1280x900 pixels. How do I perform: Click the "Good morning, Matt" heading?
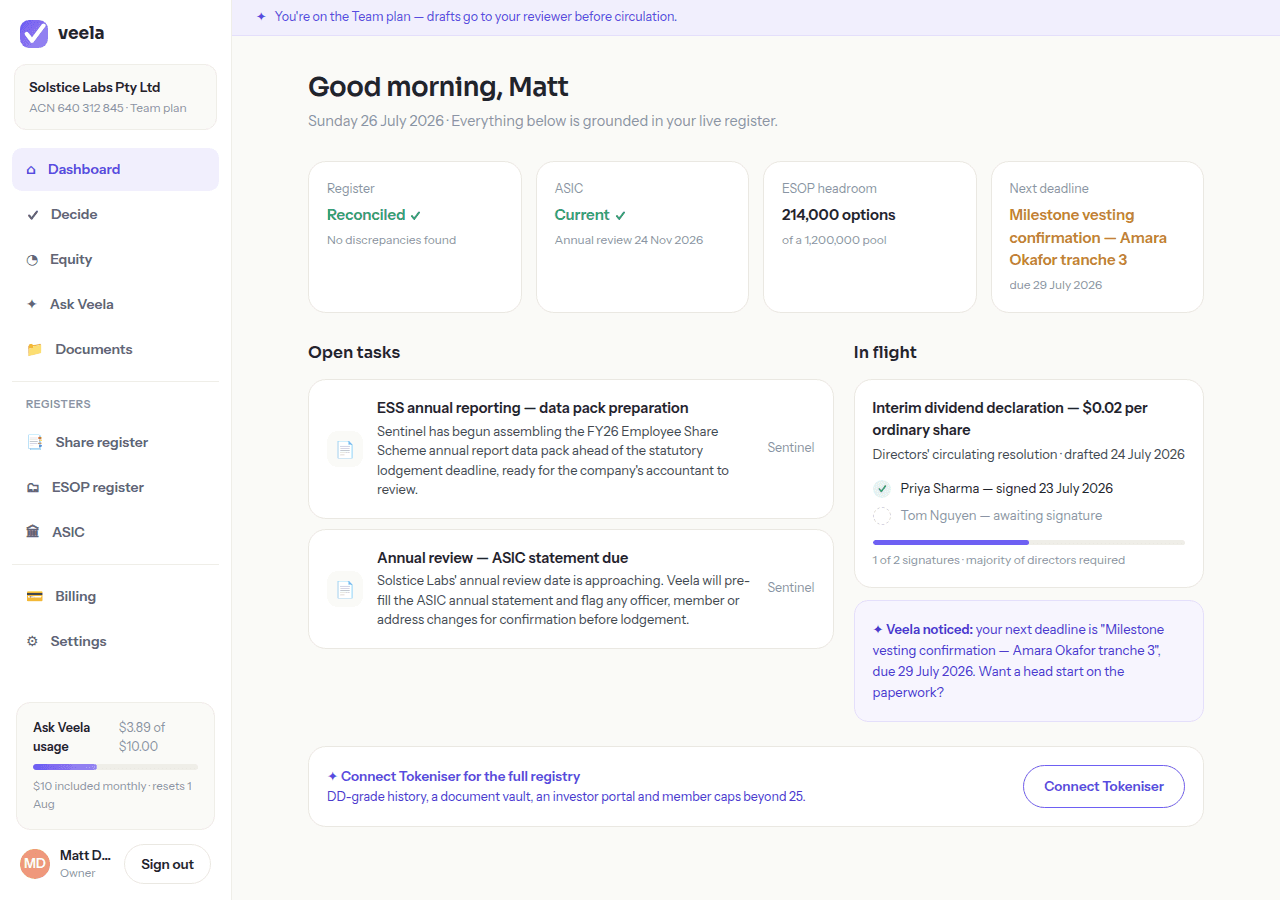coord(438,87)
